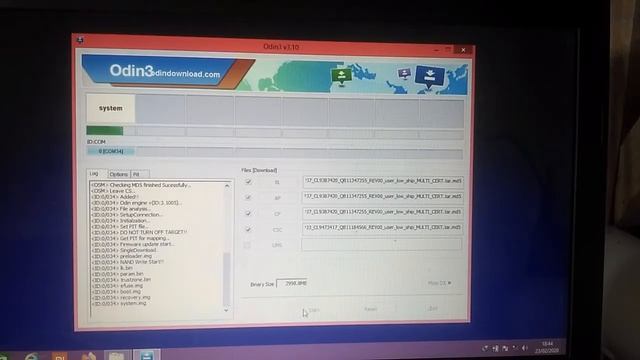Untick the AP file checkbox
640x360 pixels.
[x=248, y=198]
